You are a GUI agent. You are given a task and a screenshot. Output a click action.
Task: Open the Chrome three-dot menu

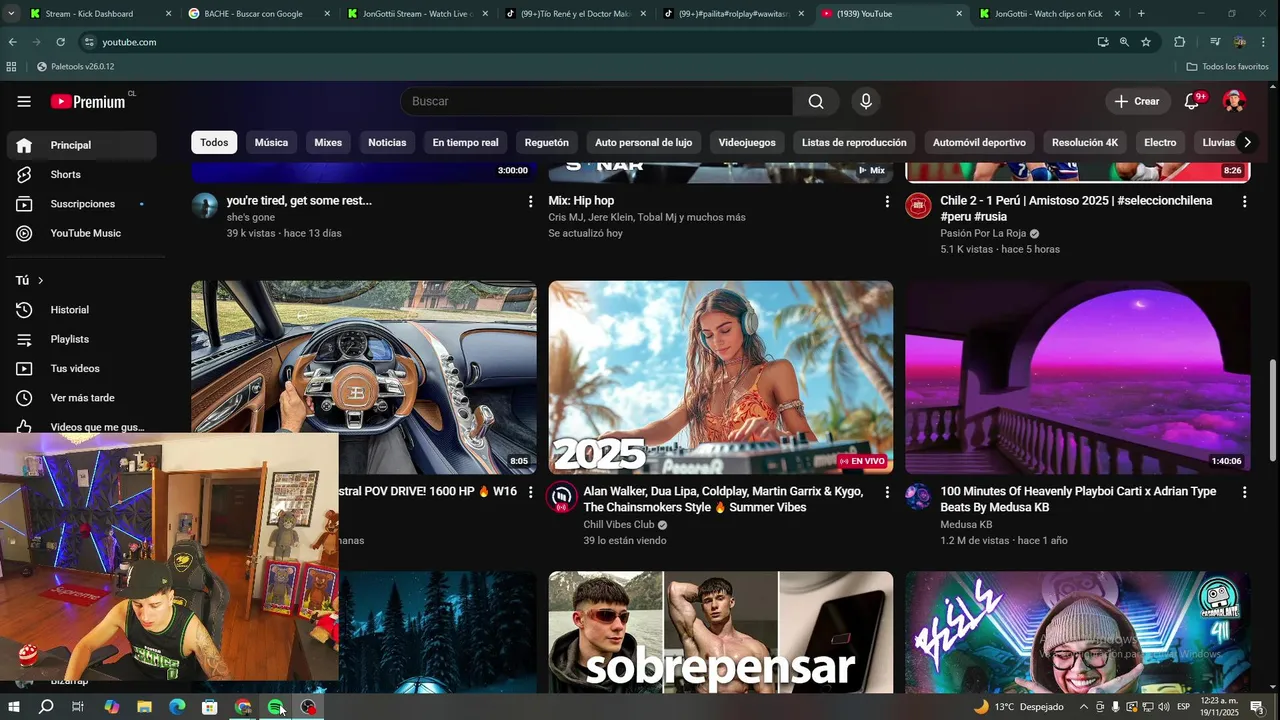tap(1265, 42)
